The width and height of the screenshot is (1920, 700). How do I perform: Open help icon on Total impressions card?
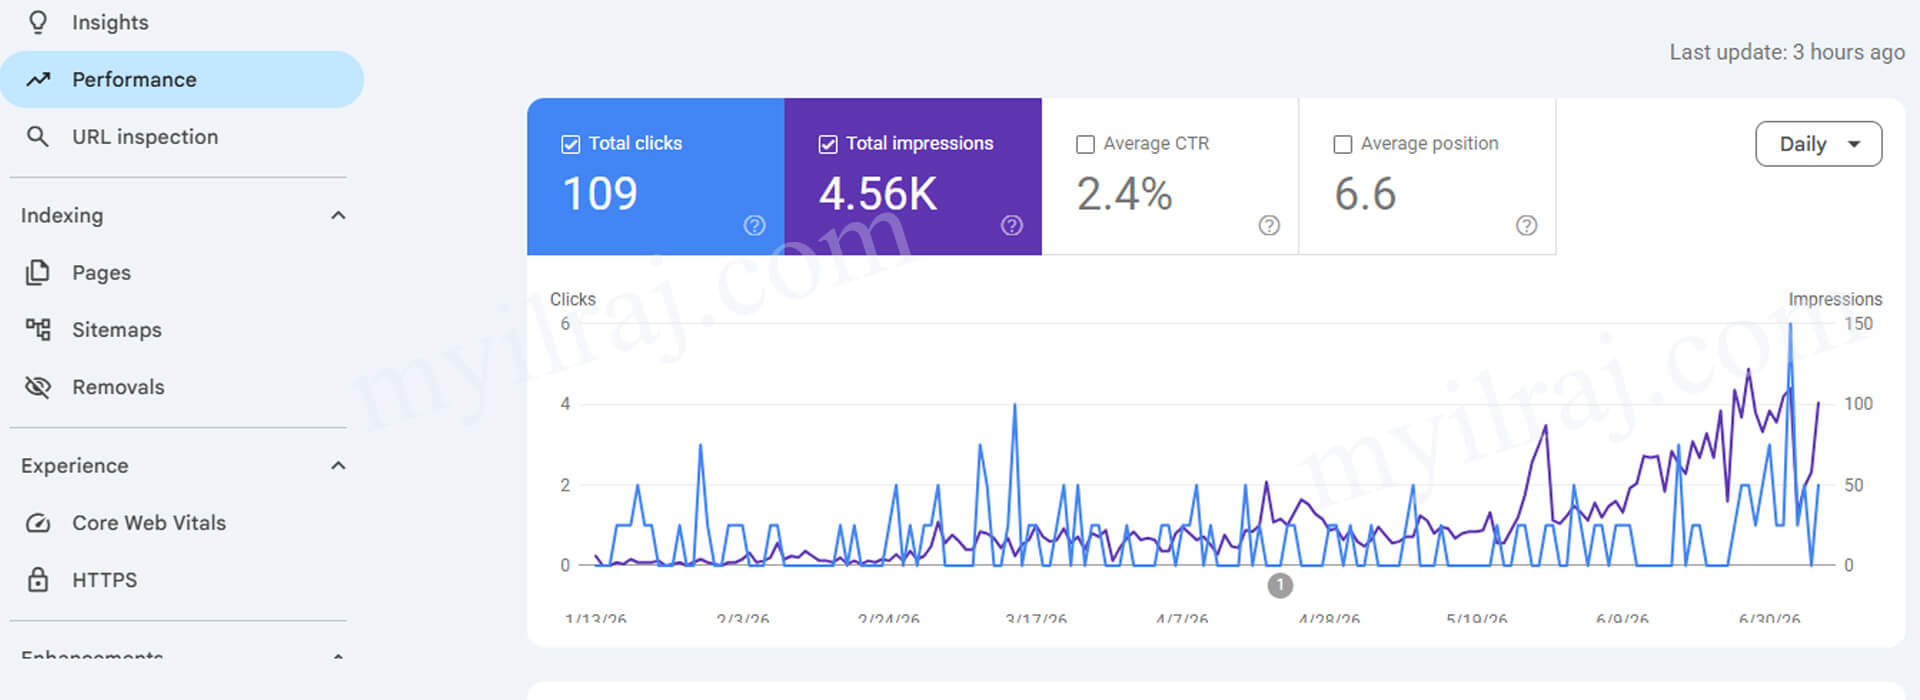(x=1012, y=226)
